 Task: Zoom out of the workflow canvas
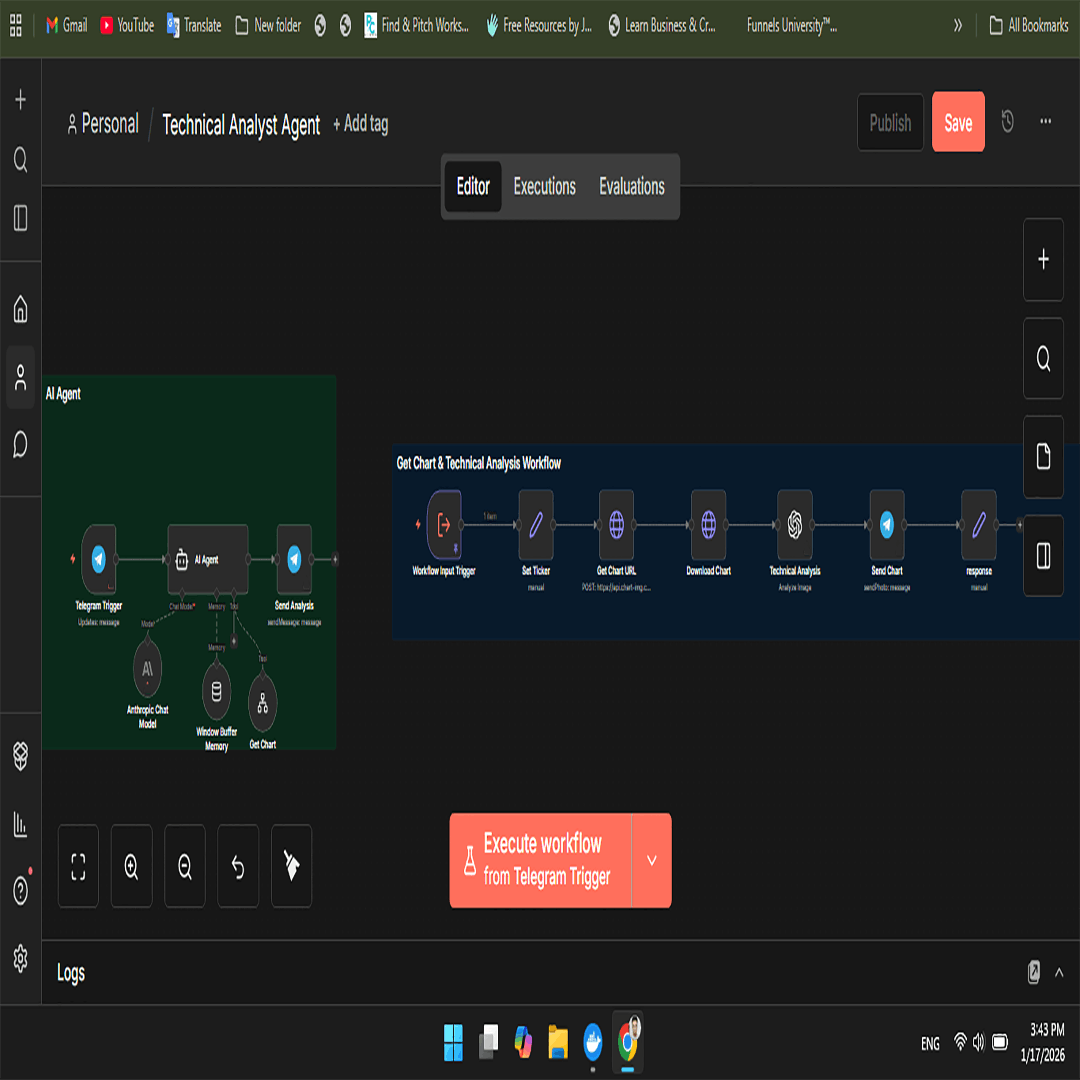tap(184, 866)
